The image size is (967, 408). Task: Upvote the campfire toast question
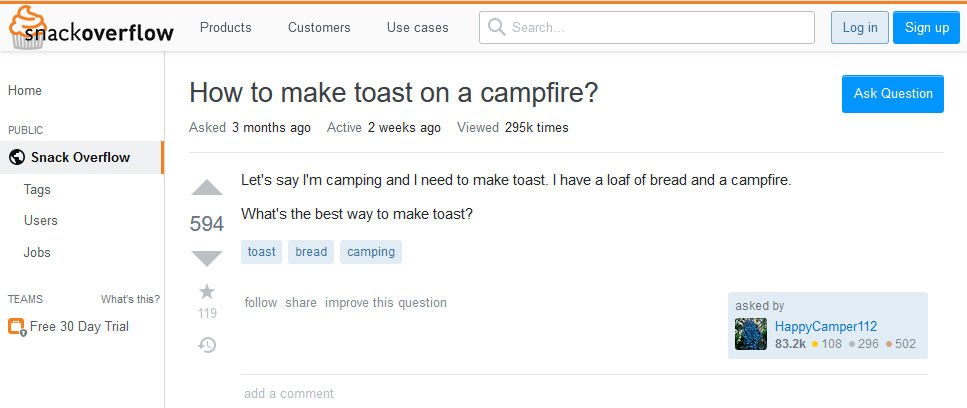207,188
